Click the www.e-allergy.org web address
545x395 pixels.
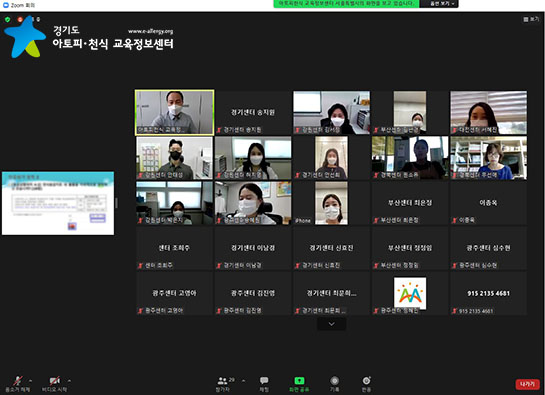(x=150, y=31)
